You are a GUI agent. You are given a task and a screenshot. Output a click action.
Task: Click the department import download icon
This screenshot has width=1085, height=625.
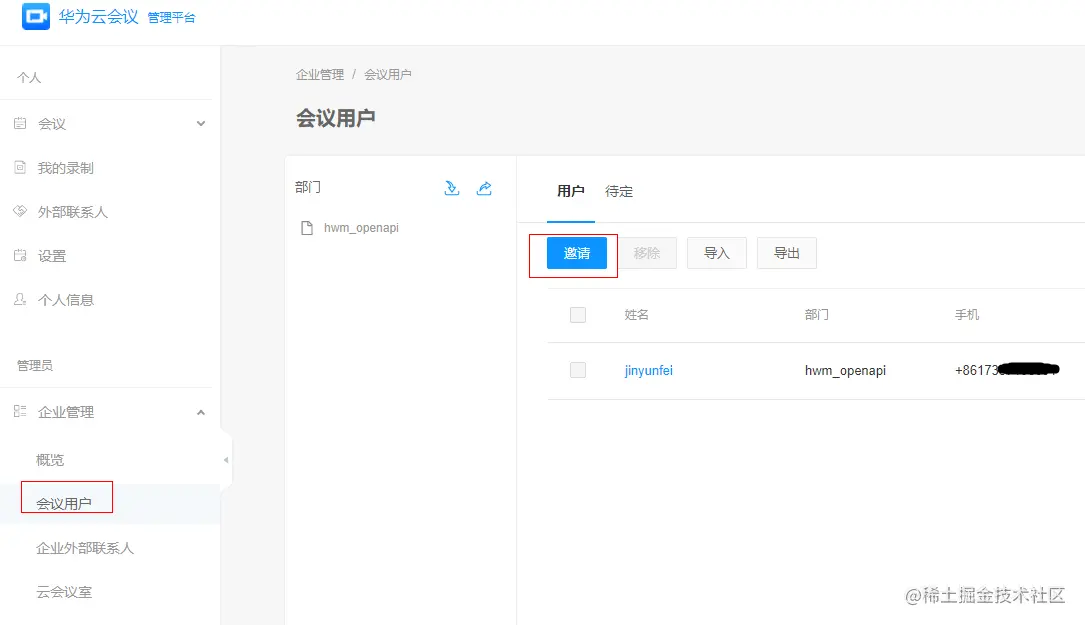(x=452, y=188)
